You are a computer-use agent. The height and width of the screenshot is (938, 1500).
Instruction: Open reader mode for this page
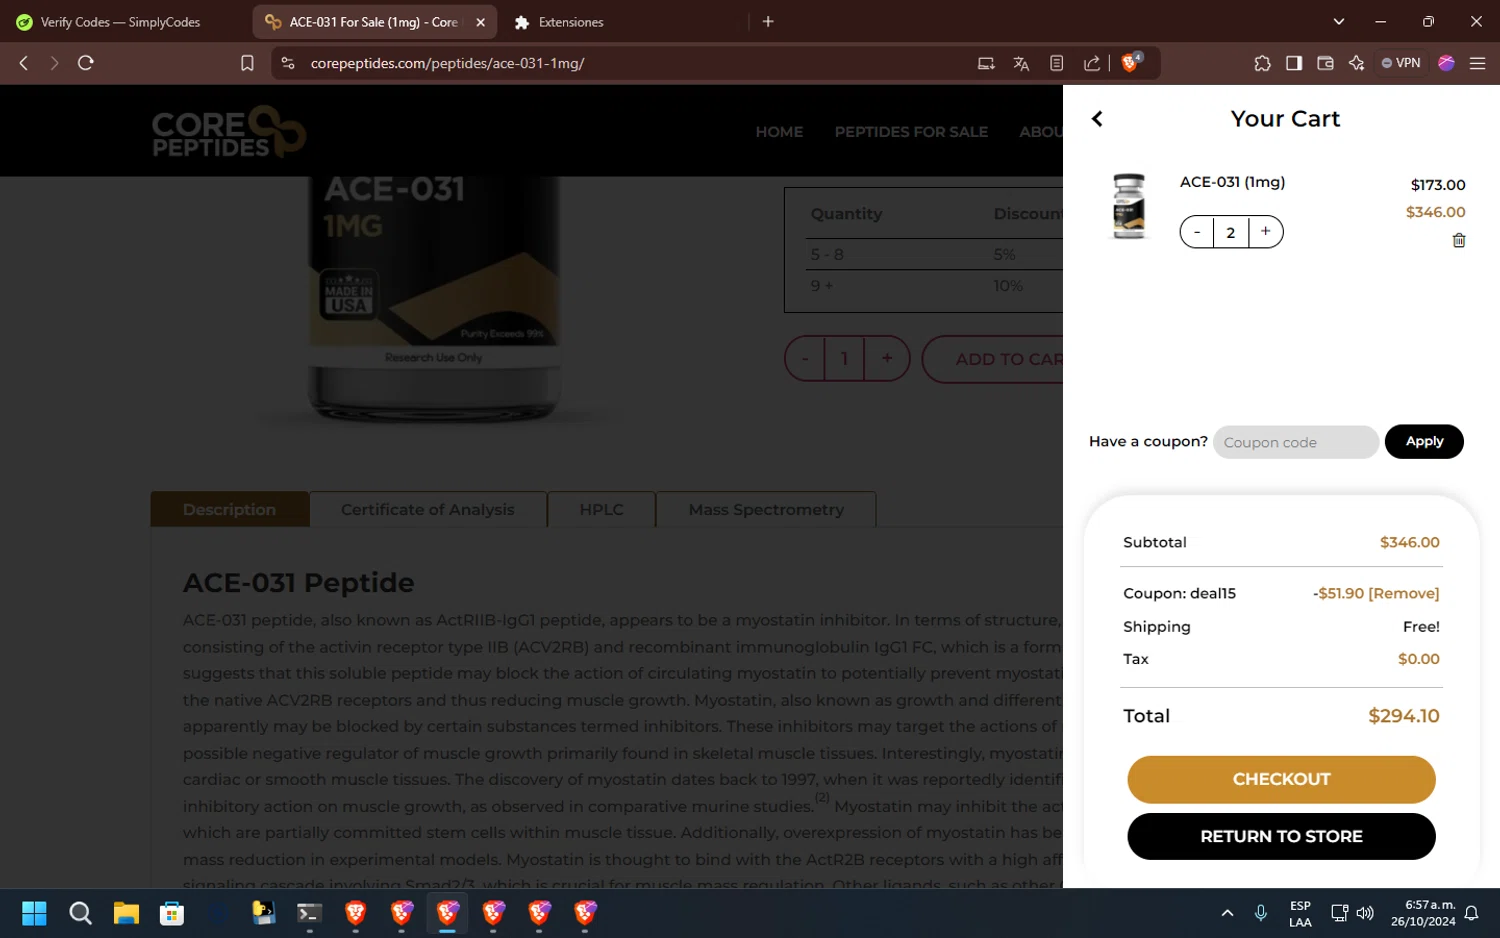1056,63
